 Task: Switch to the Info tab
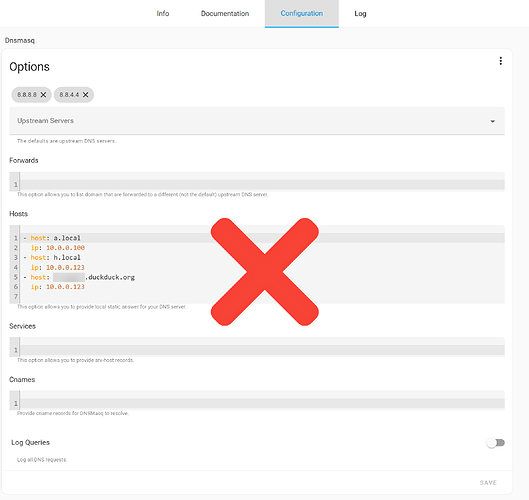click(163, 13)
